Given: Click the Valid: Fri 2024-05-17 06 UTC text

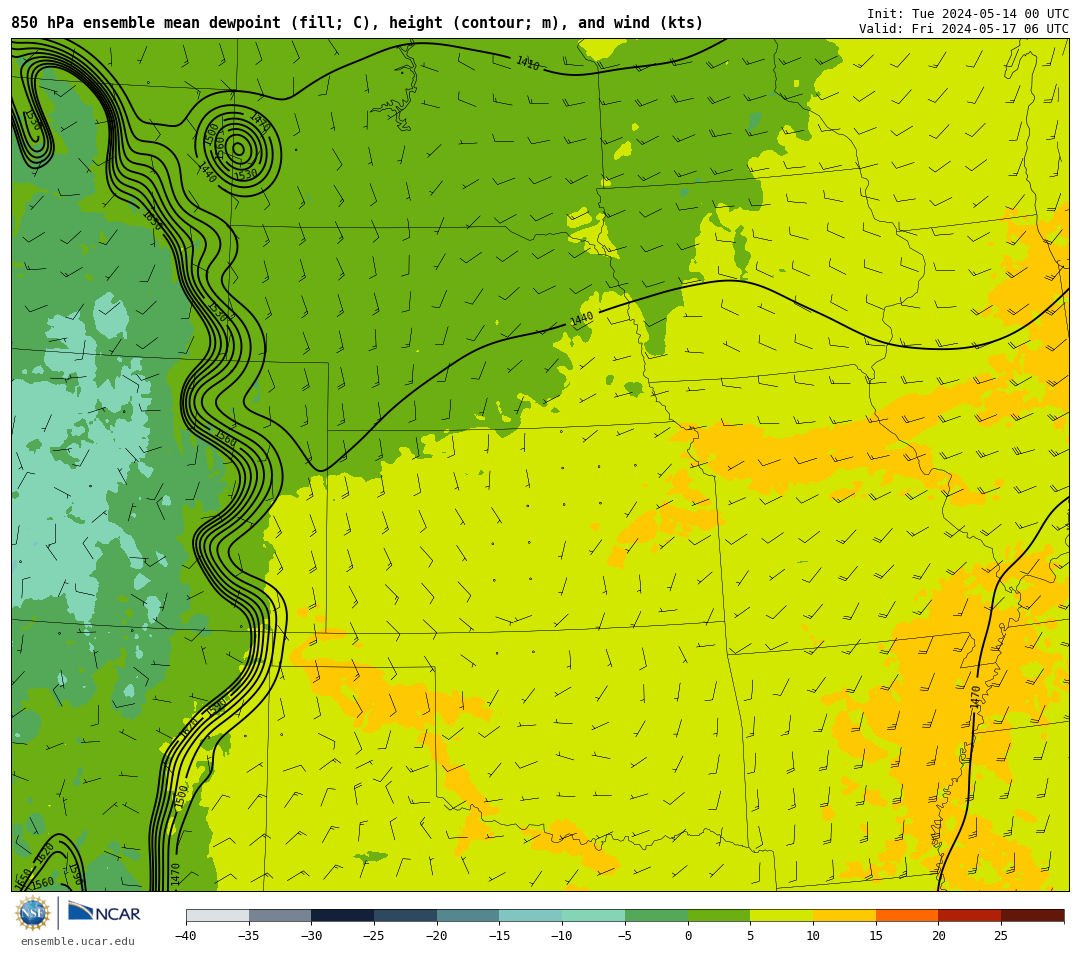Looking at the screenshot, I should point(964,28).
